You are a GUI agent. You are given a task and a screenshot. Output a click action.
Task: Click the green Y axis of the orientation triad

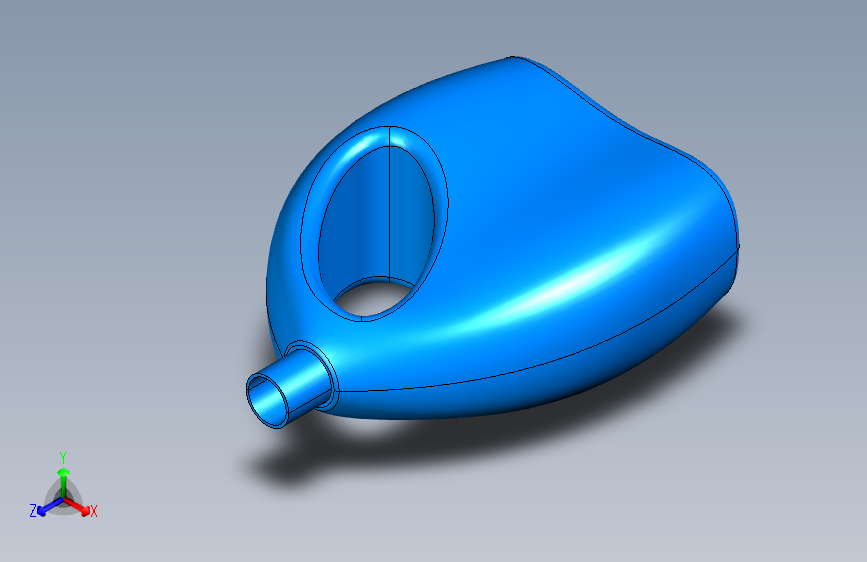tap(63, 481)
